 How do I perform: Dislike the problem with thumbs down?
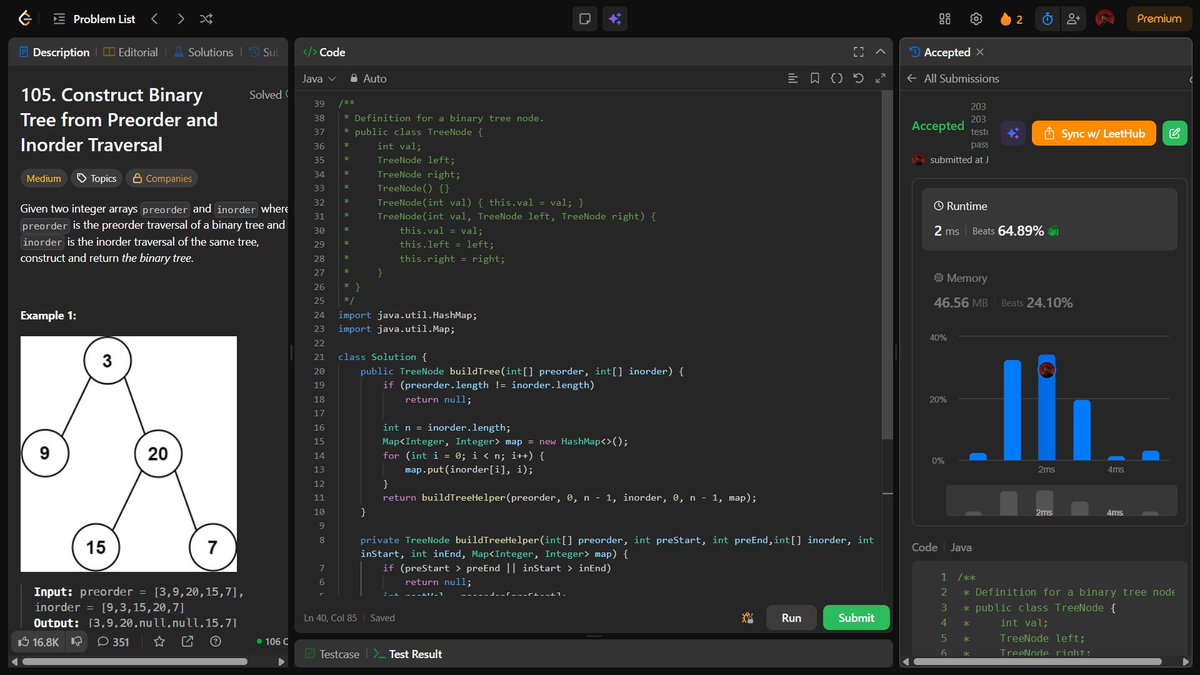coord(75,642)
